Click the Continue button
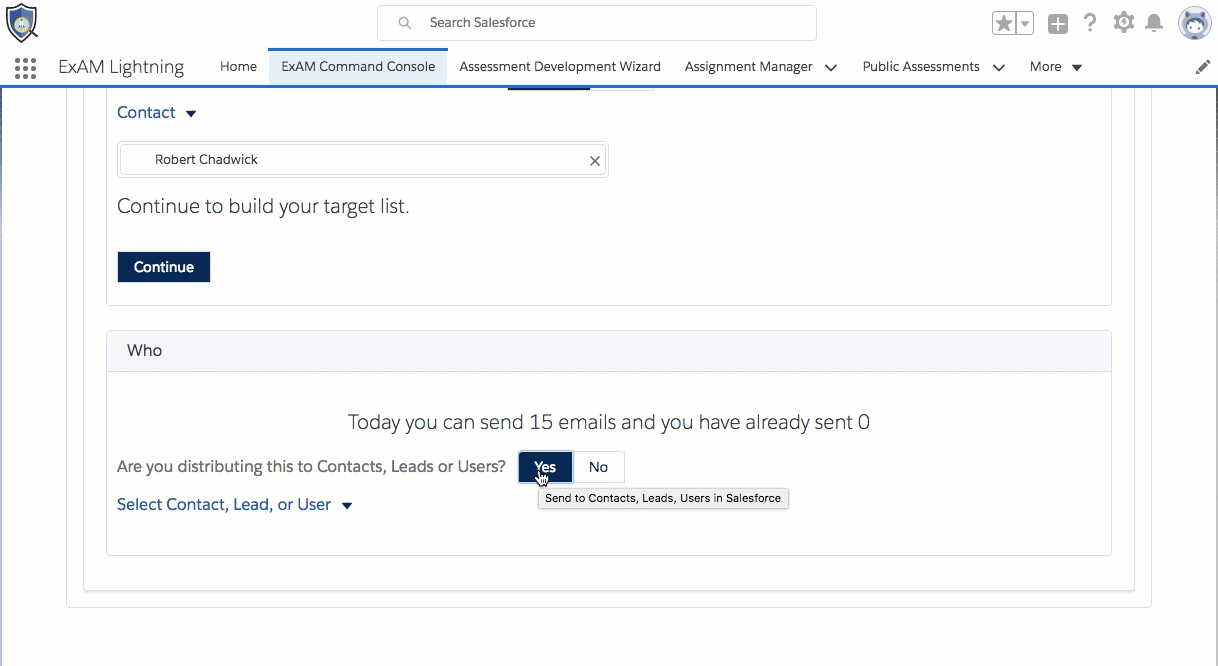 coord(164,267)
